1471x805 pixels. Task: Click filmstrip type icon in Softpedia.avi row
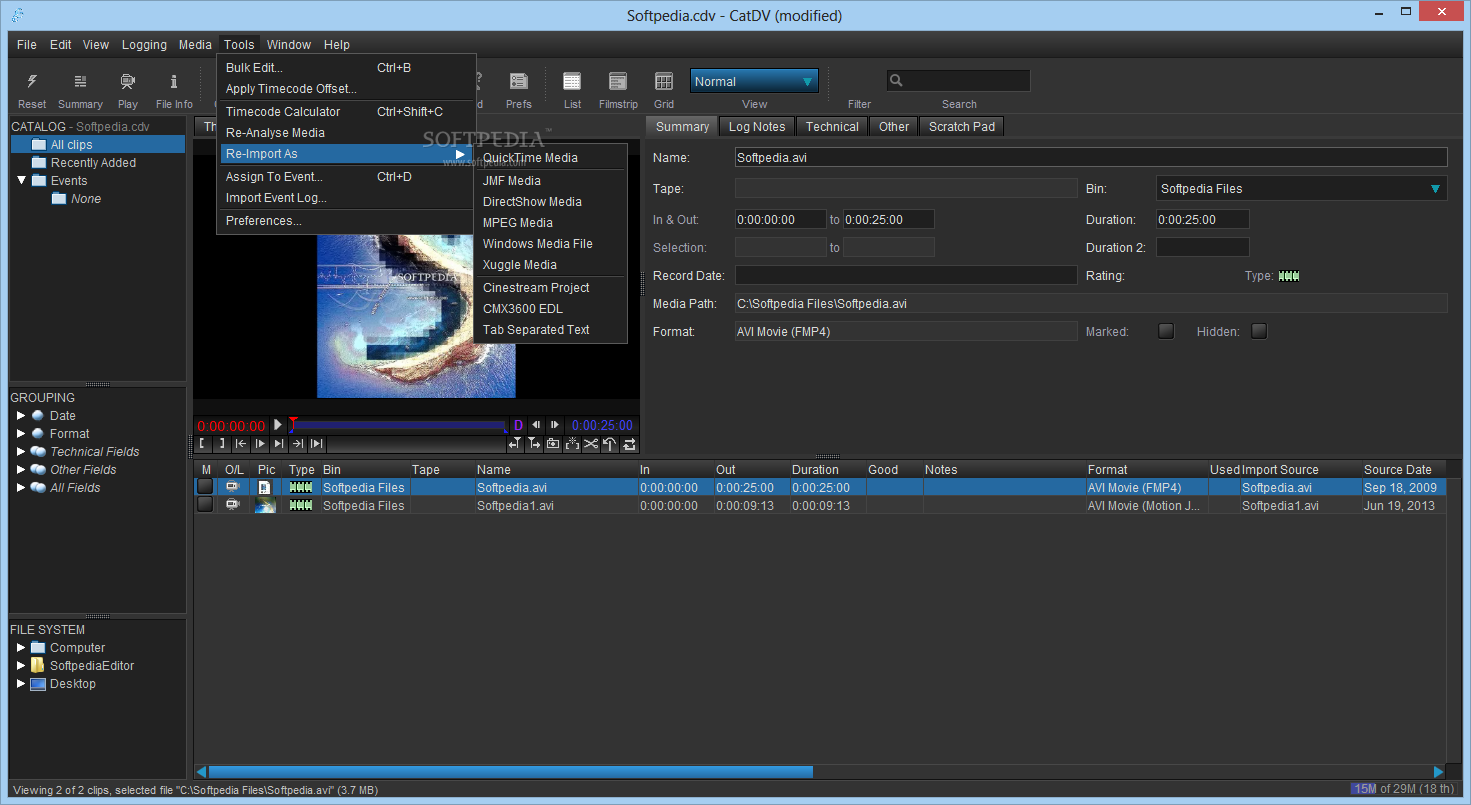(x=301, y=488)
